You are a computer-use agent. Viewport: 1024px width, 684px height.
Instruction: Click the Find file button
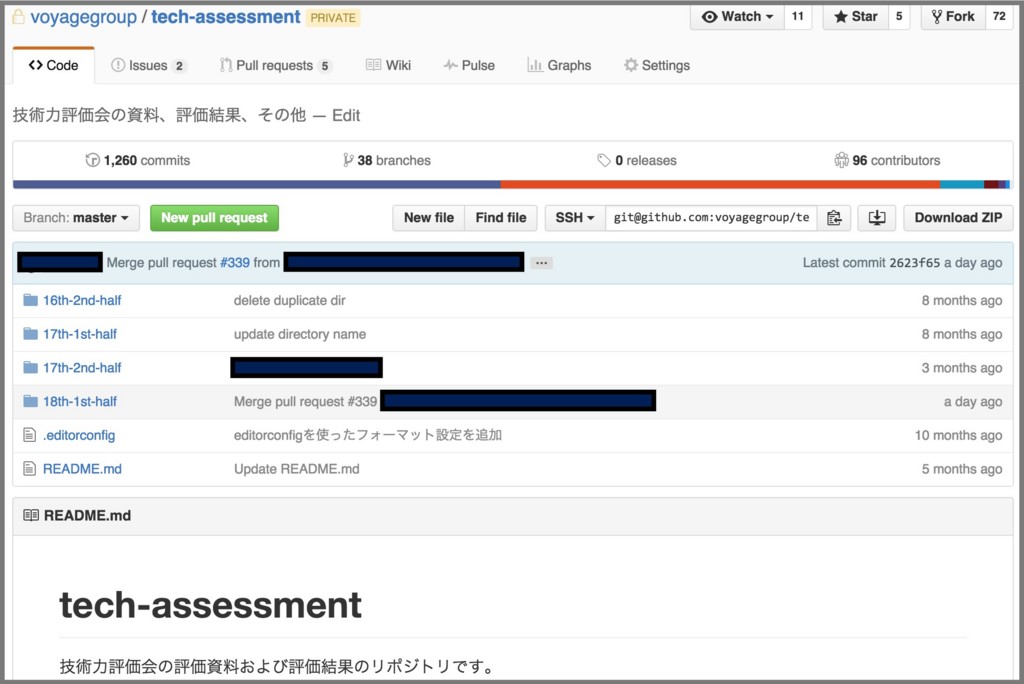pos(501,218)
